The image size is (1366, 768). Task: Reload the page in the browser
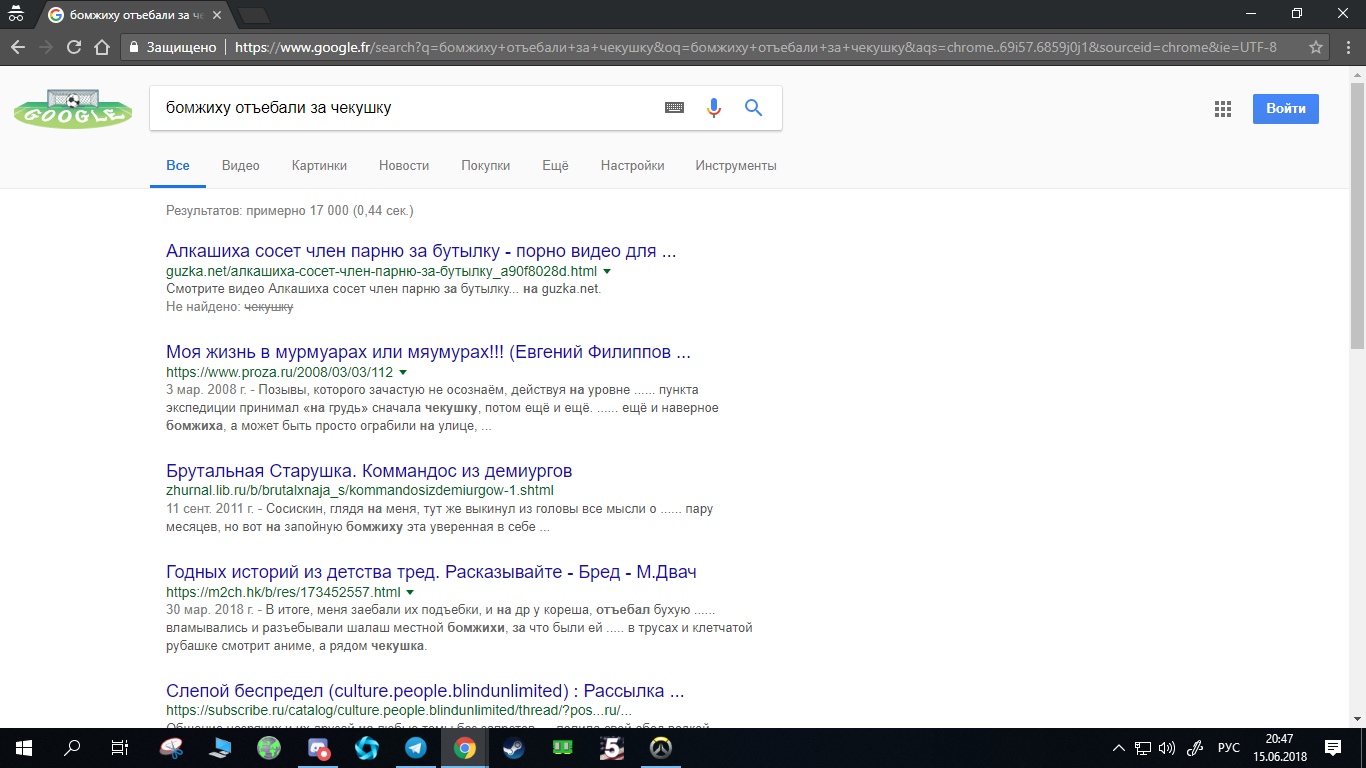pos(73,47)
